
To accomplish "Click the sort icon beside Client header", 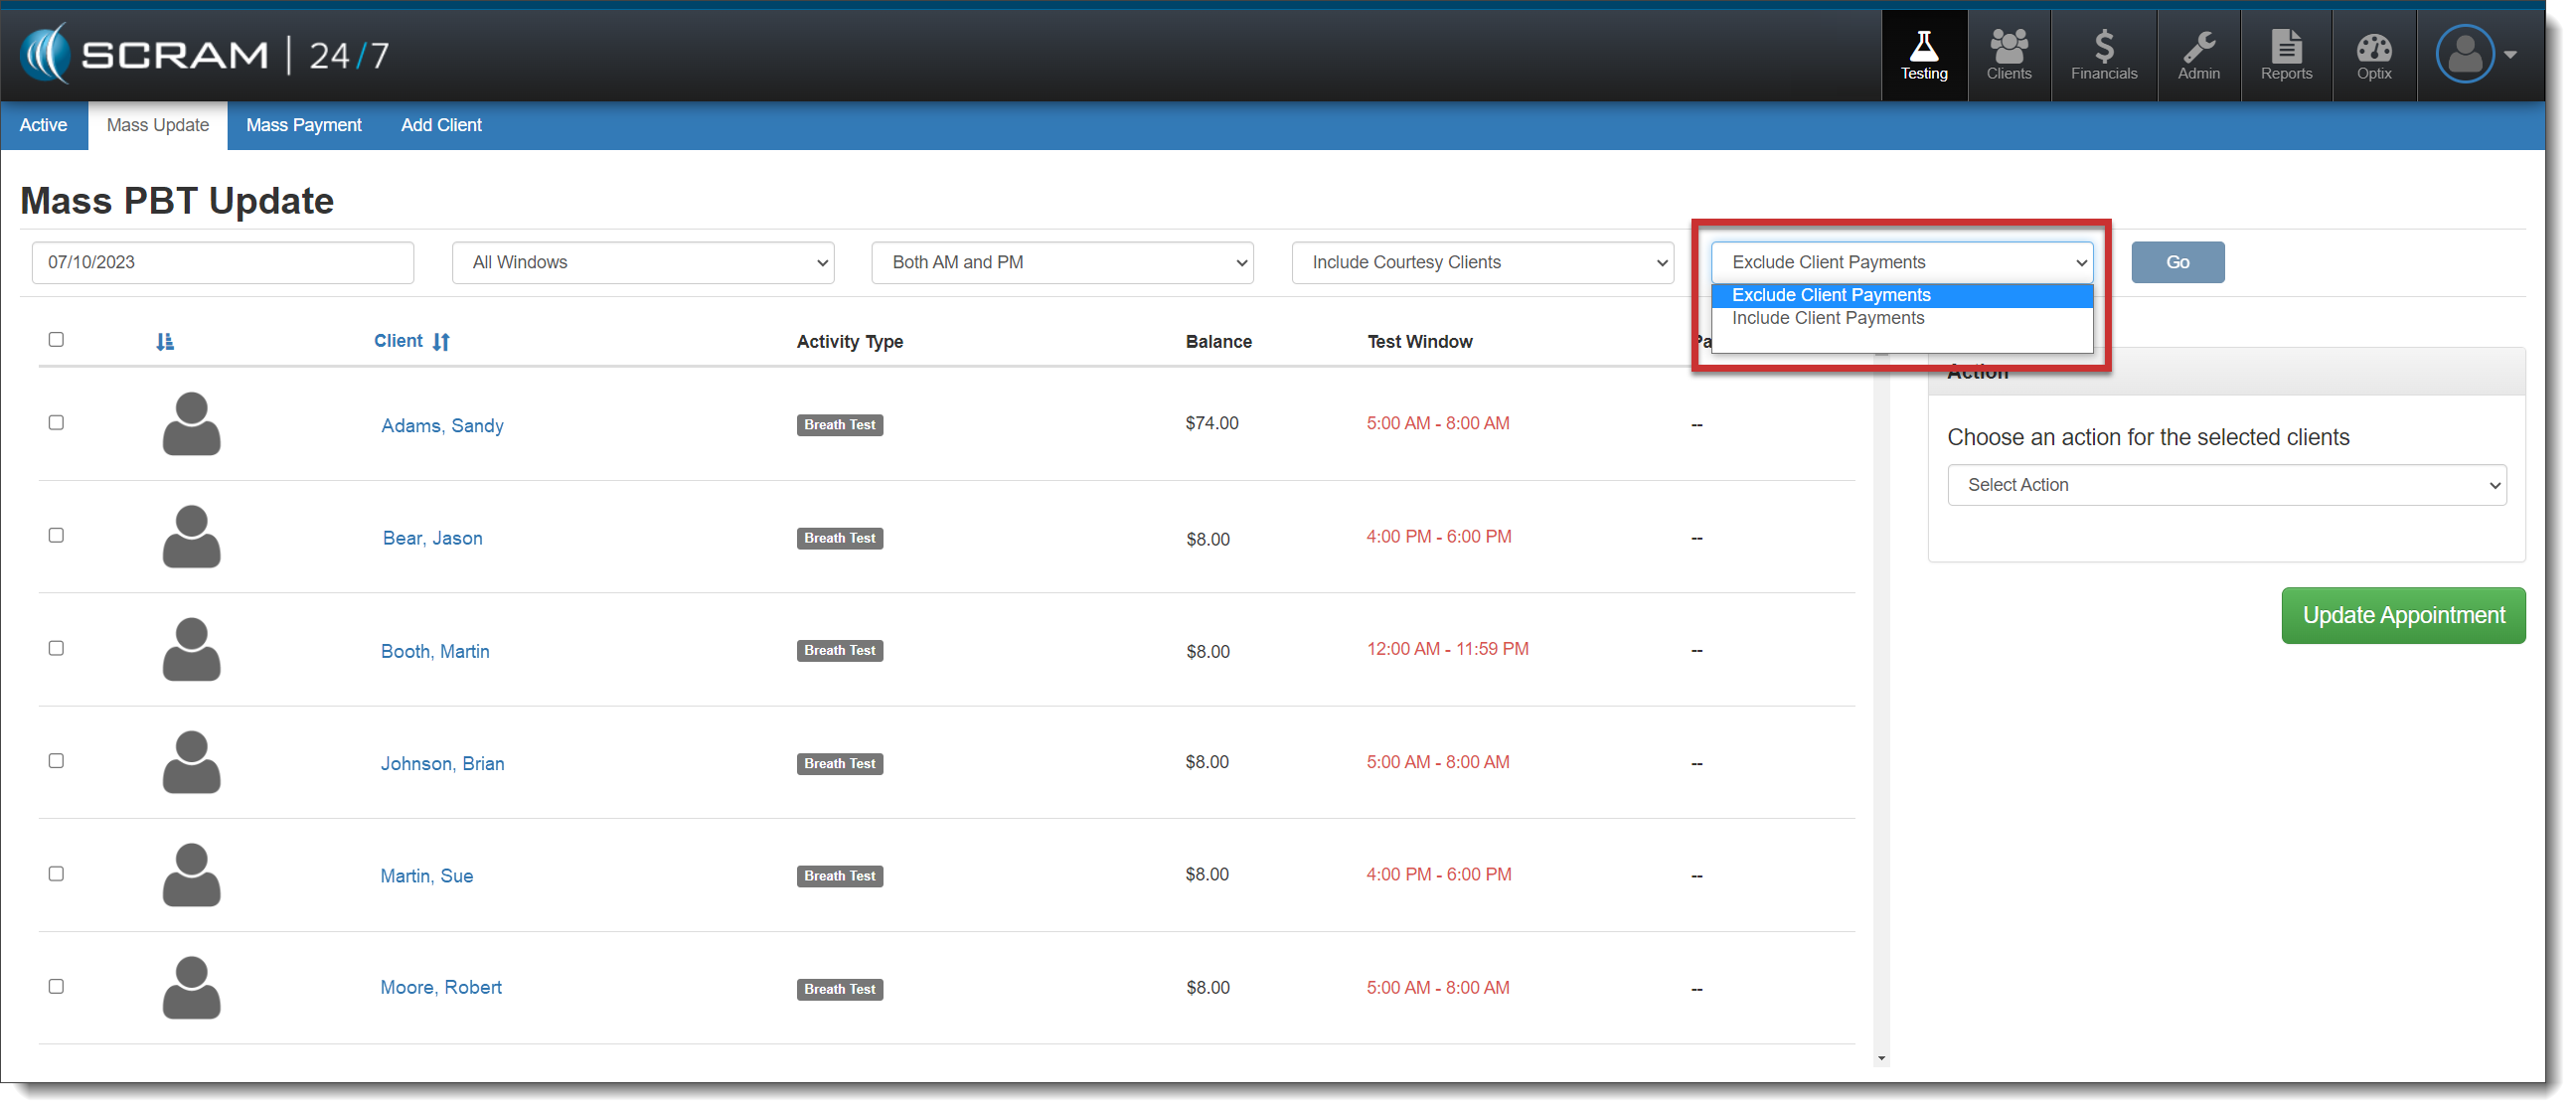I will tap(441, 342).
